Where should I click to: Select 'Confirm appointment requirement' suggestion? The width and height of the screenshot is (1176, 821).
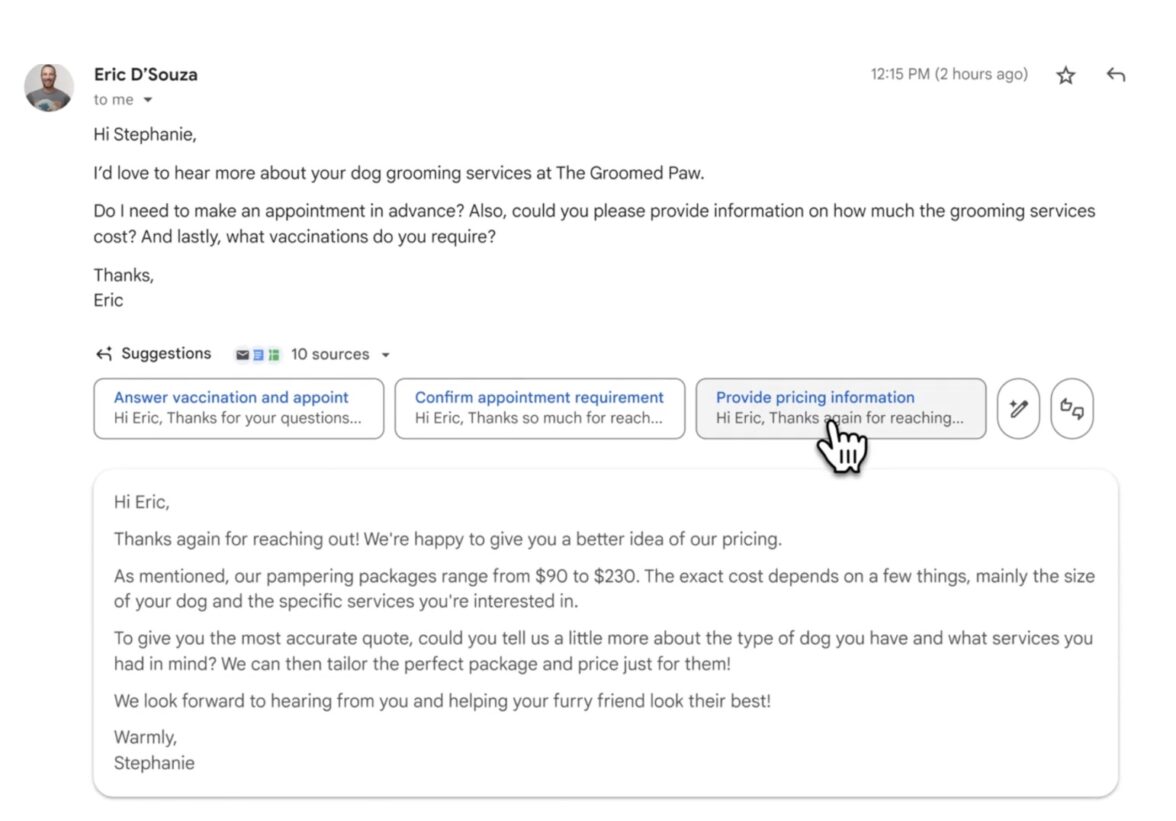pos(539,408)
